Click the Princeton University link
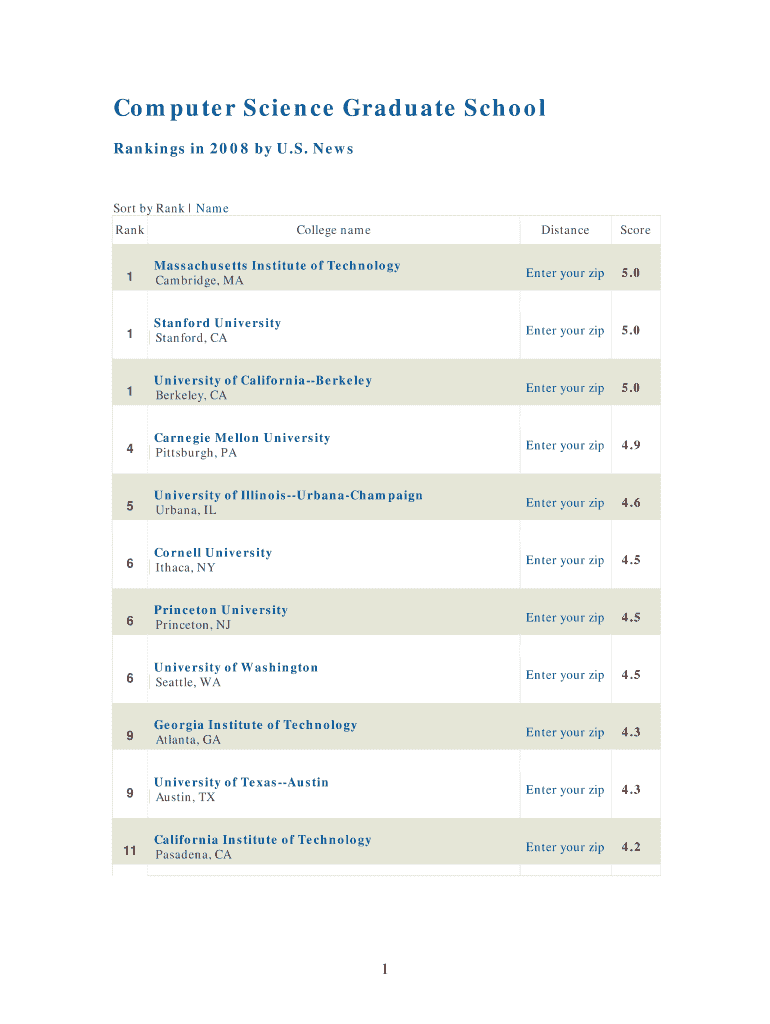Image resolution: width=770 pixels, height=1024 pixels. click(x=221, y=610)
